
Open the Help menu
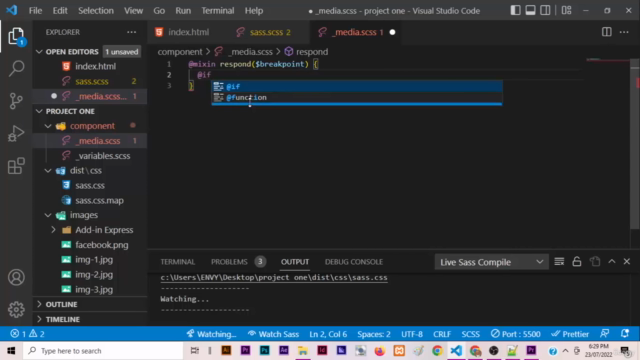(254, 11)
